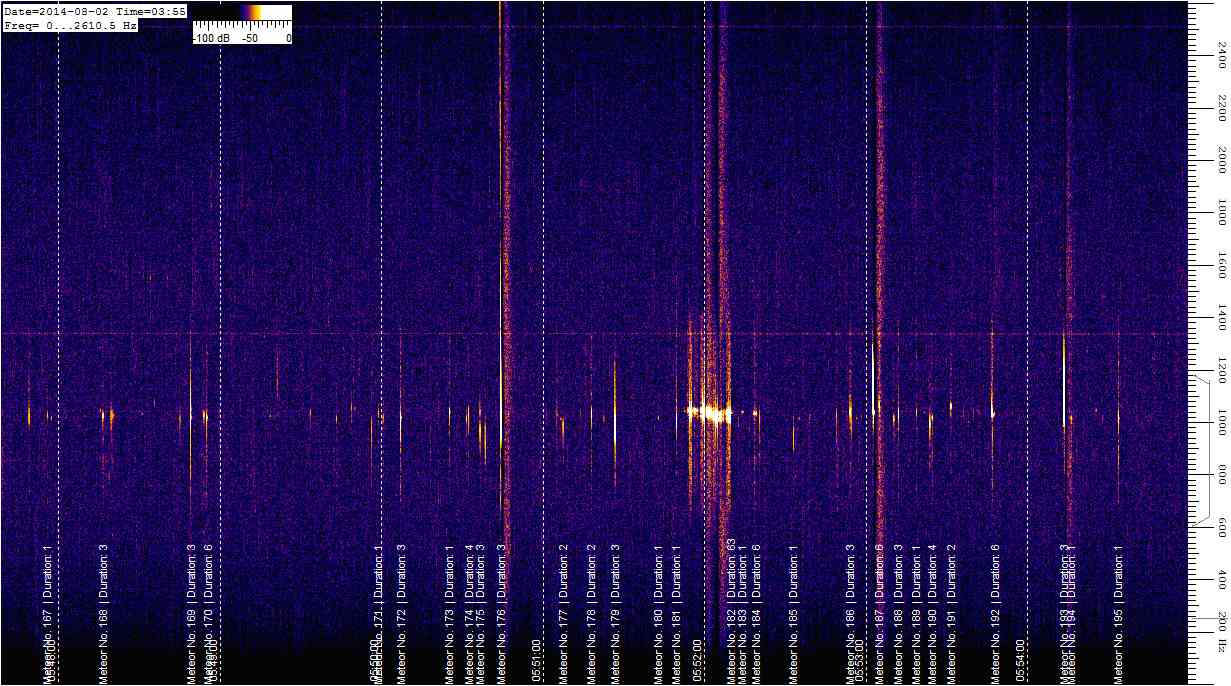Select Meteor No. 182 with Duration 63
The height and width of the screenshot is (686, 1231).
(731, 611)
